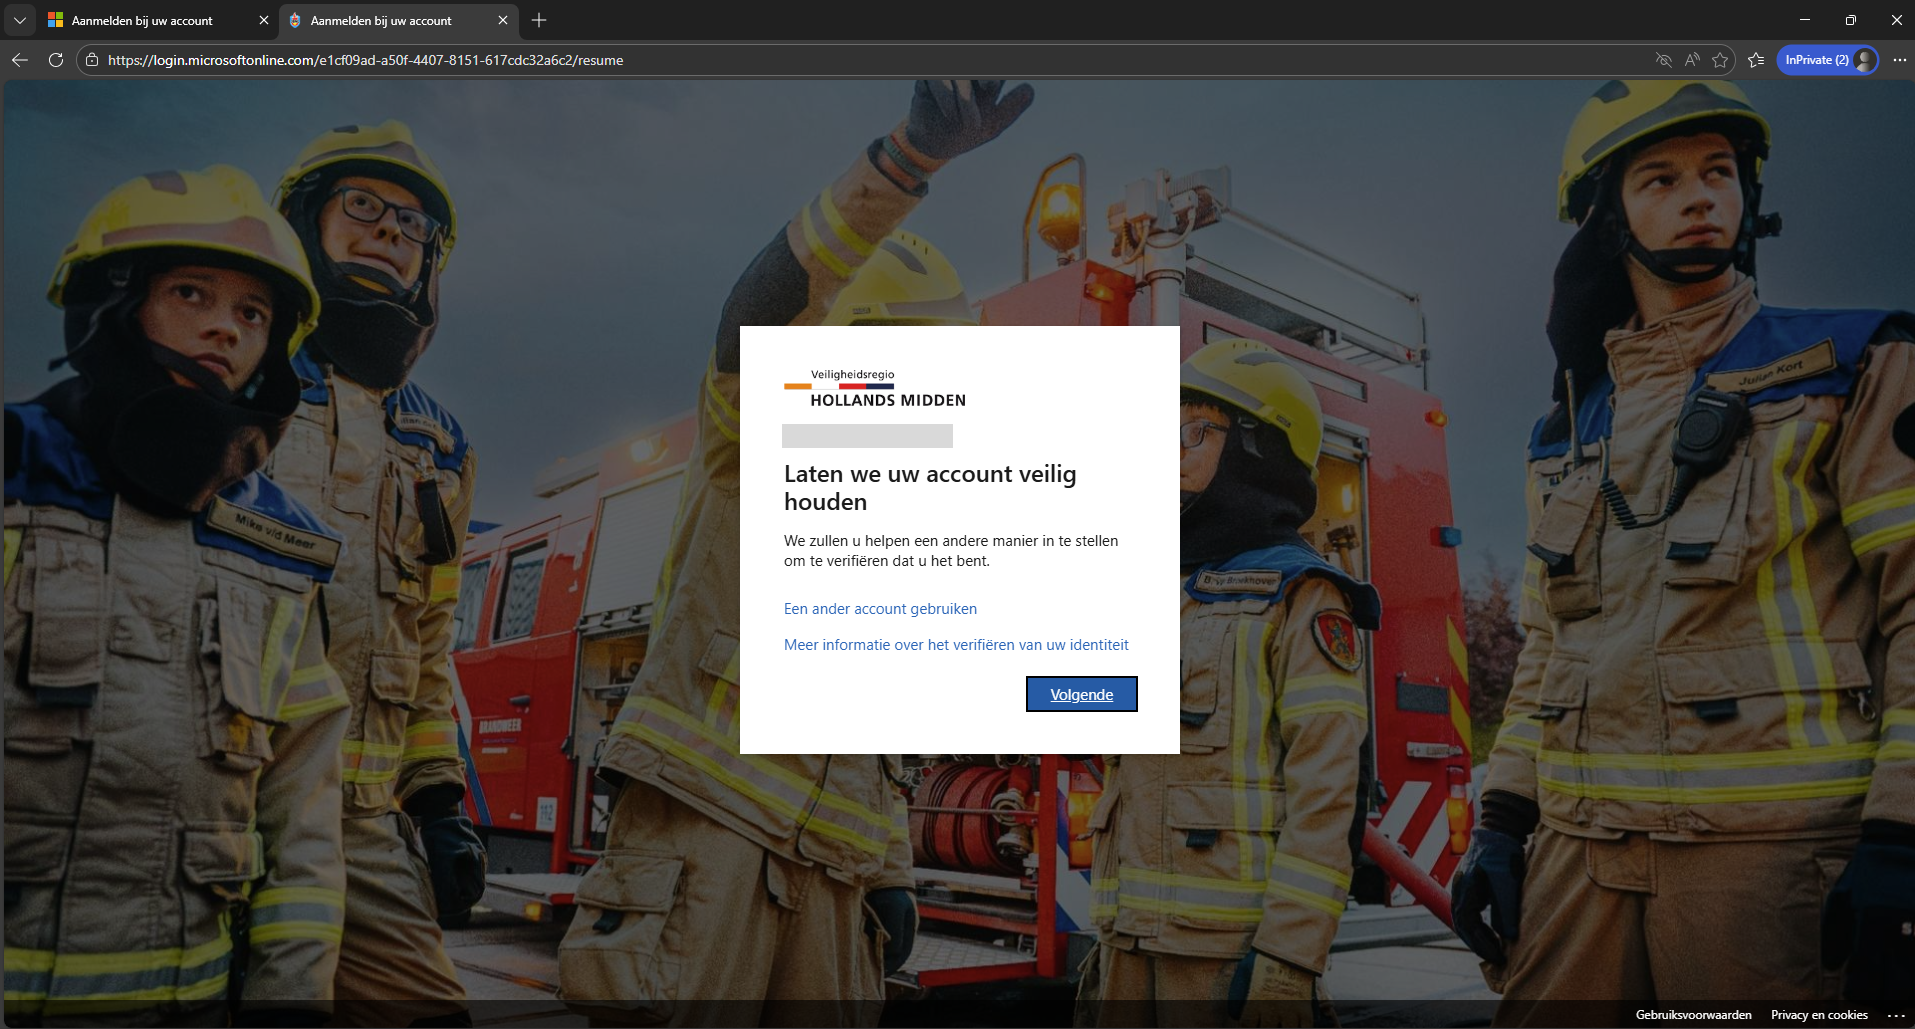Screen dimensions: 1915x1029
Task: Click the browser back arrow
Action: point(20,60)
